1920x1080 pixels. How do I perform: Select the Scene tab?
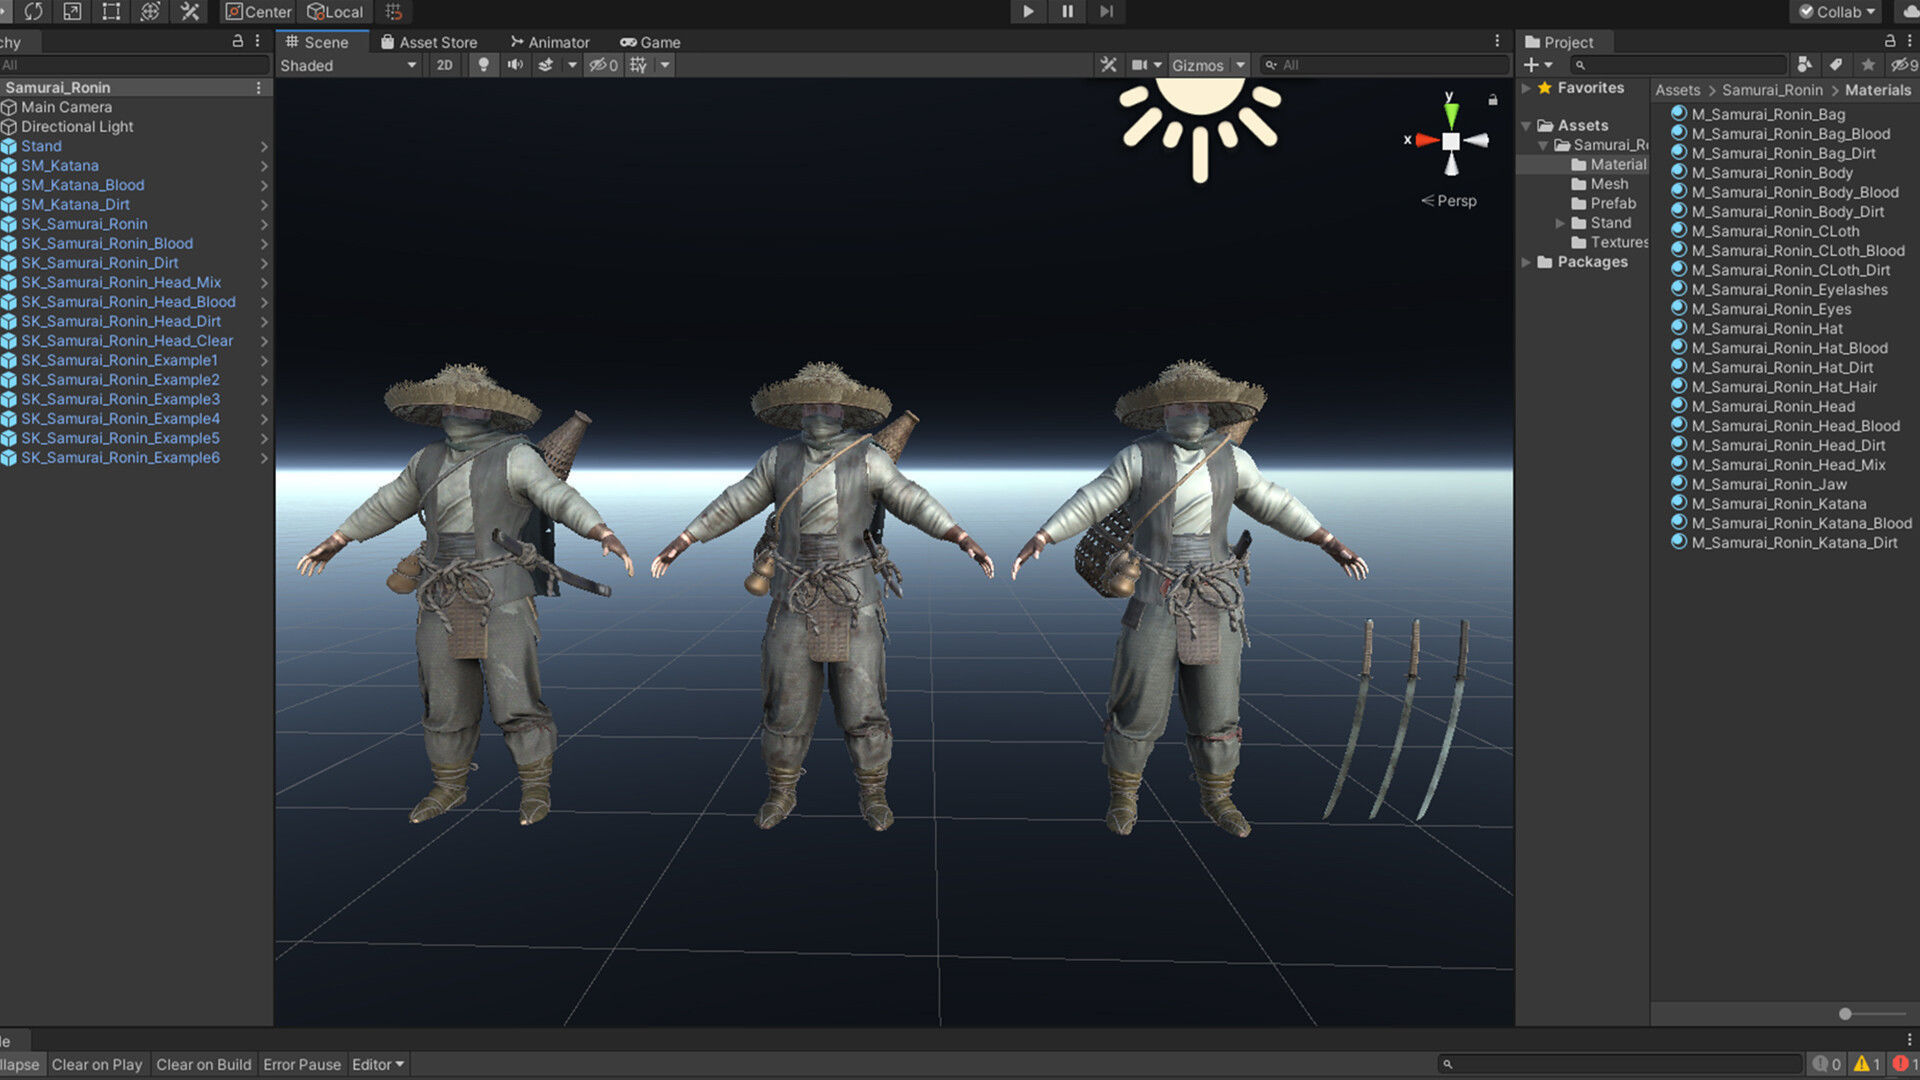coord(317,42)
